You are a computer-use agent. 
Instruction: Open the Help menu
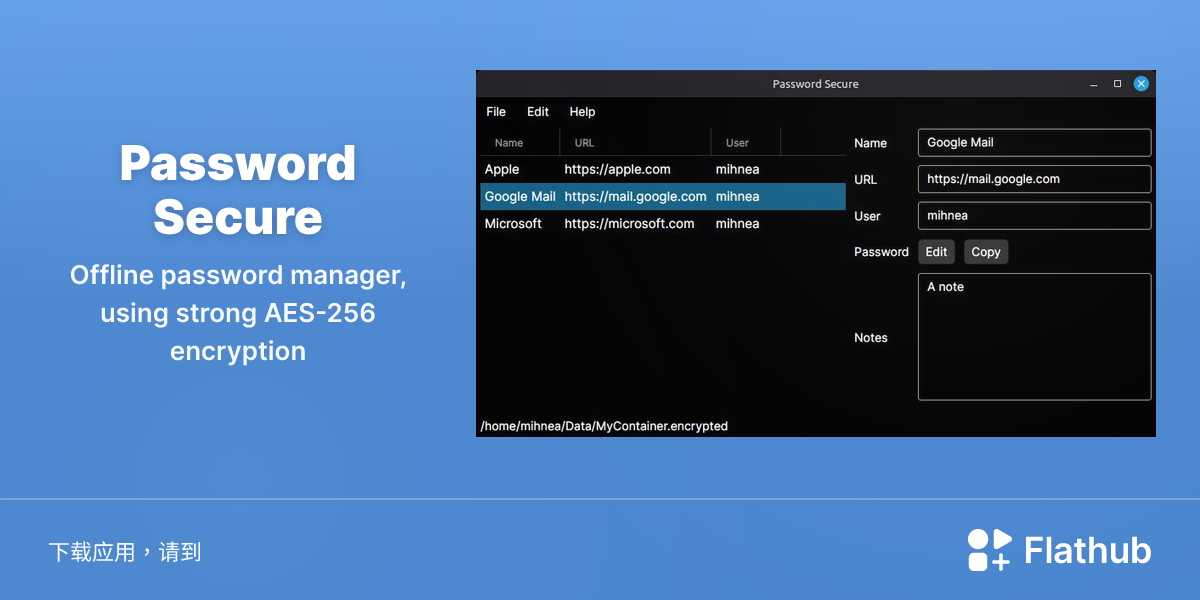tap(582, 112)
